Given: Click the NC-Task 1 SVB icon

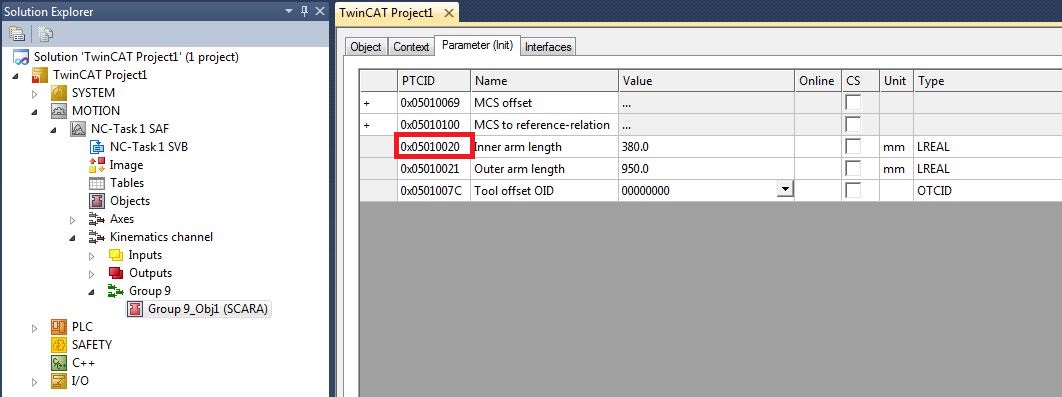Looking at the screenshot, I should click(x=98, y=146).
